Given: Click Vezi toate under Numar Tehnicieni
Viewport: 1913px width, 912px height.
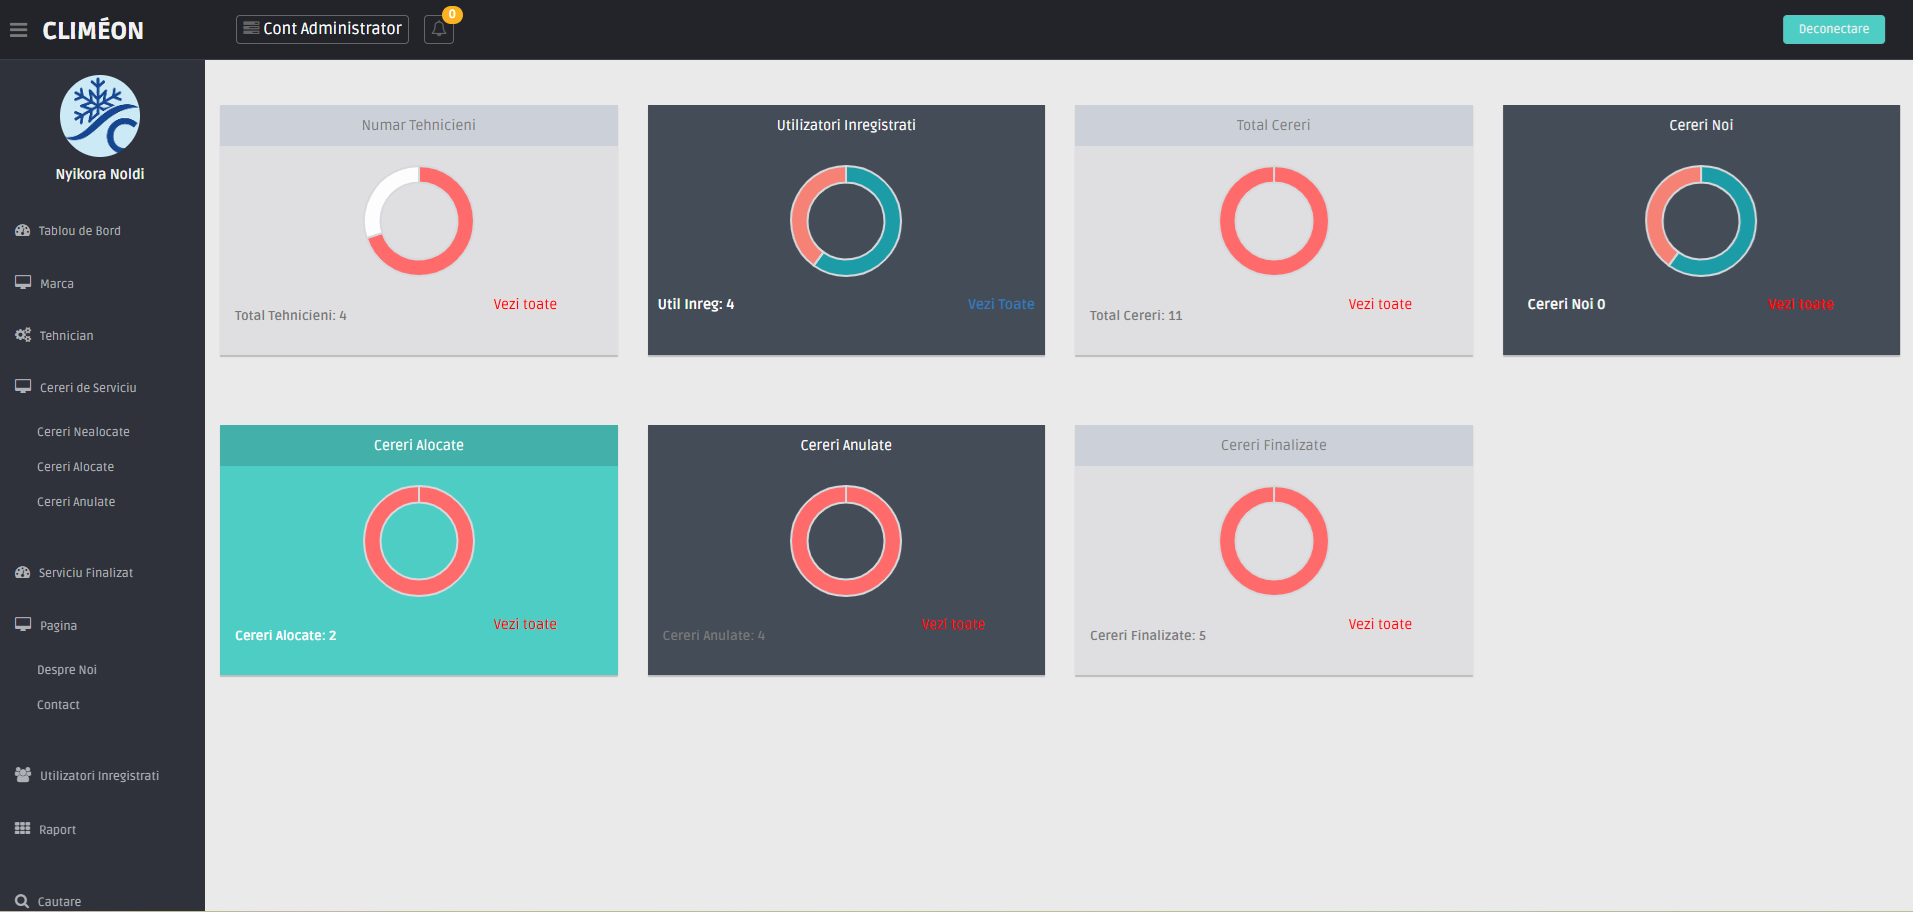Looking at the screenshot, I should pyautogui.click(x=525, y=304).
